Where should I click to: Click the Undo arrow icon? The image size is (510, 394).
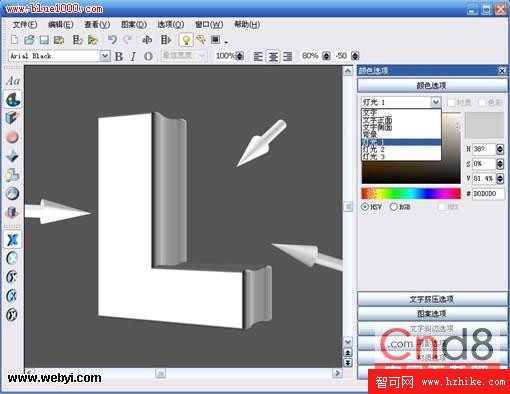(112, 40)
